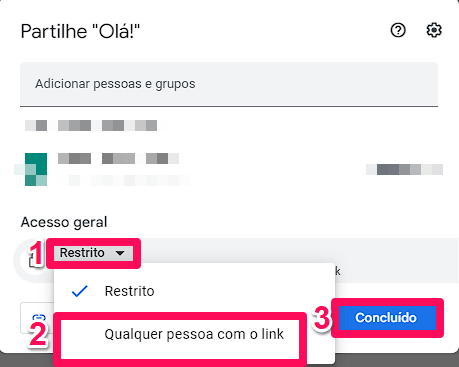Screen dimensions: 459x367
Task: Open sharing settings gear icon
Action: click(x=434, y=30)
